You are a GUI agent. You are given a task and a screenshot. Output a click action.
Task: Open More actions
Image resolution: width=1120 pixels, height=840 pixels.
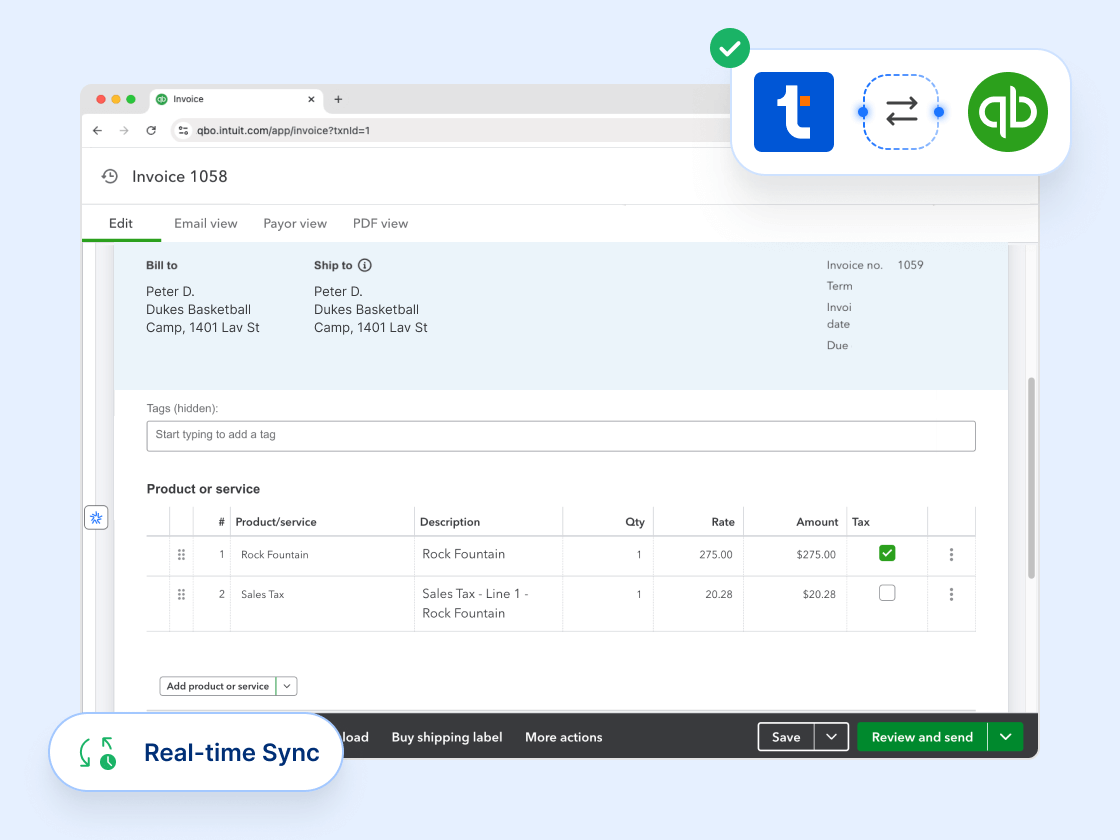(563, 737)
